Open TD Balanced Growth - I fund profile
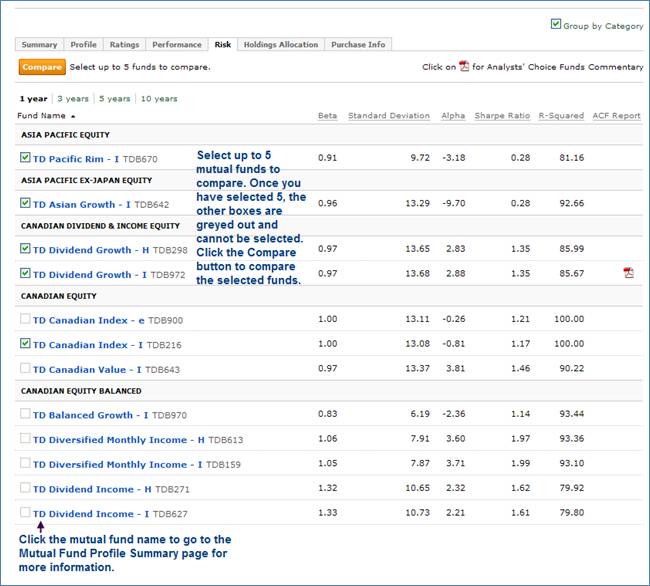The width and height of the screenshot is (650, 586). [x=90, y=415]
